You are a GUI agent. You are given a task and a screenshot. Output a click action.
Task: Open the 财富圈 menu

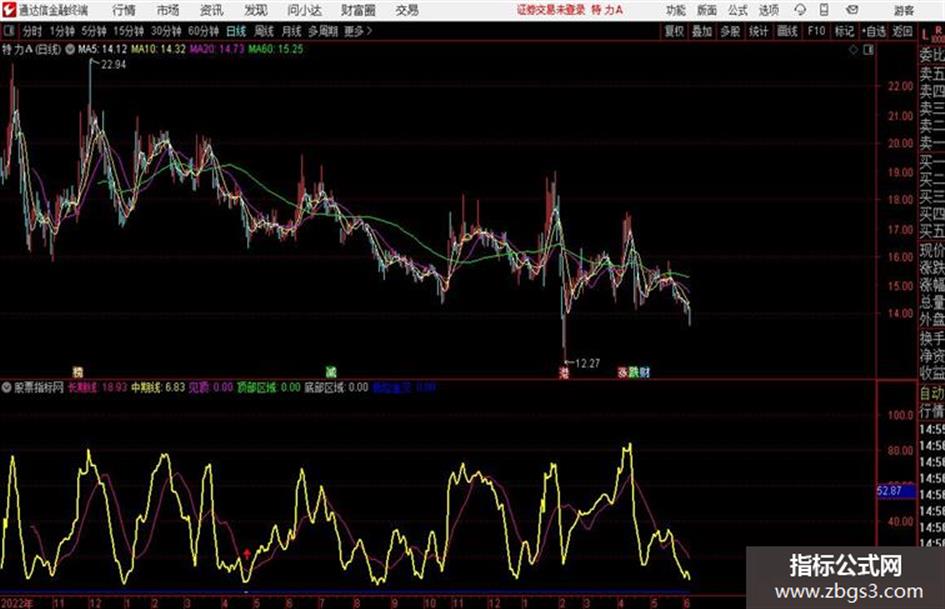[358, 10]
